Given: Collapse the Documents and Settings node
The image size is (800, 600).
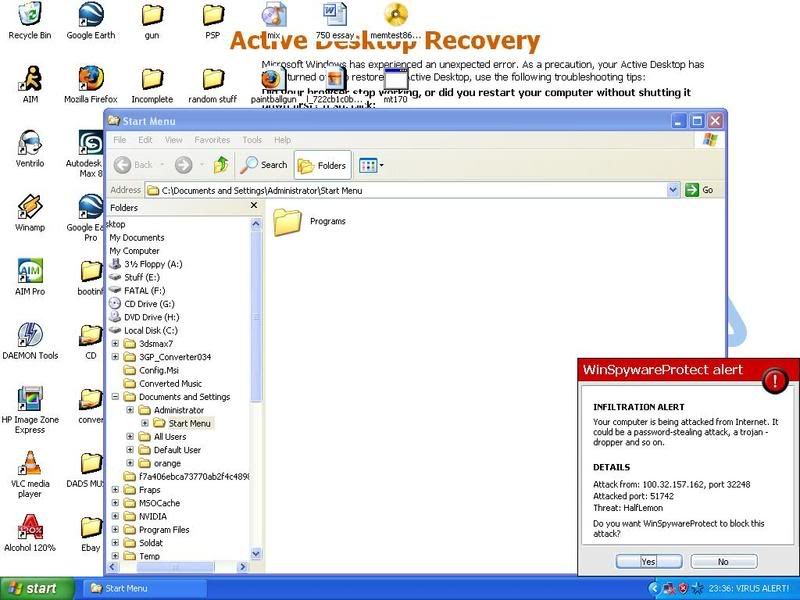Looking at the screenshot, I should coord(115,396).
